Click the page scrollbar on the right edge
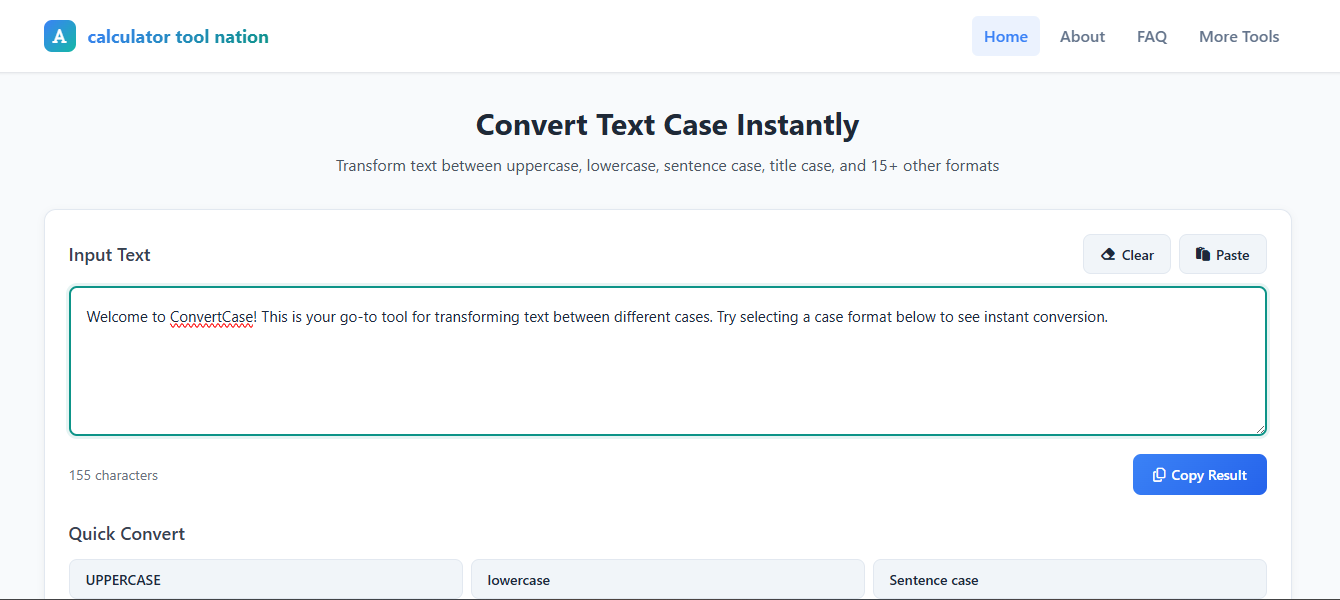The height and width of the screenshot is (600, 1340). click(1335, 300)
